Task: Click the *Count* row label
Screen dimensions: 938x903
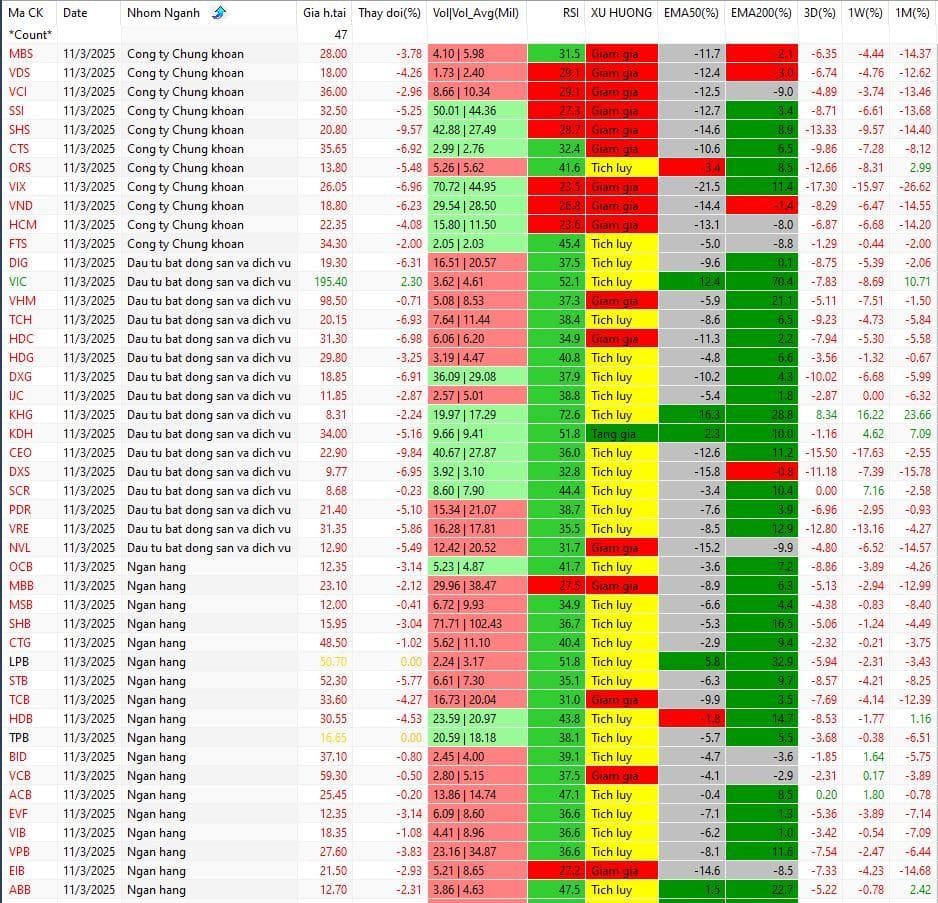Action: [30, 35]
